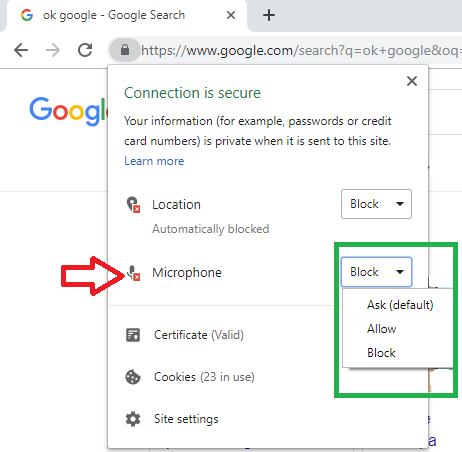
Task: Open a new tab with the plus button
Action: [269, 15]
